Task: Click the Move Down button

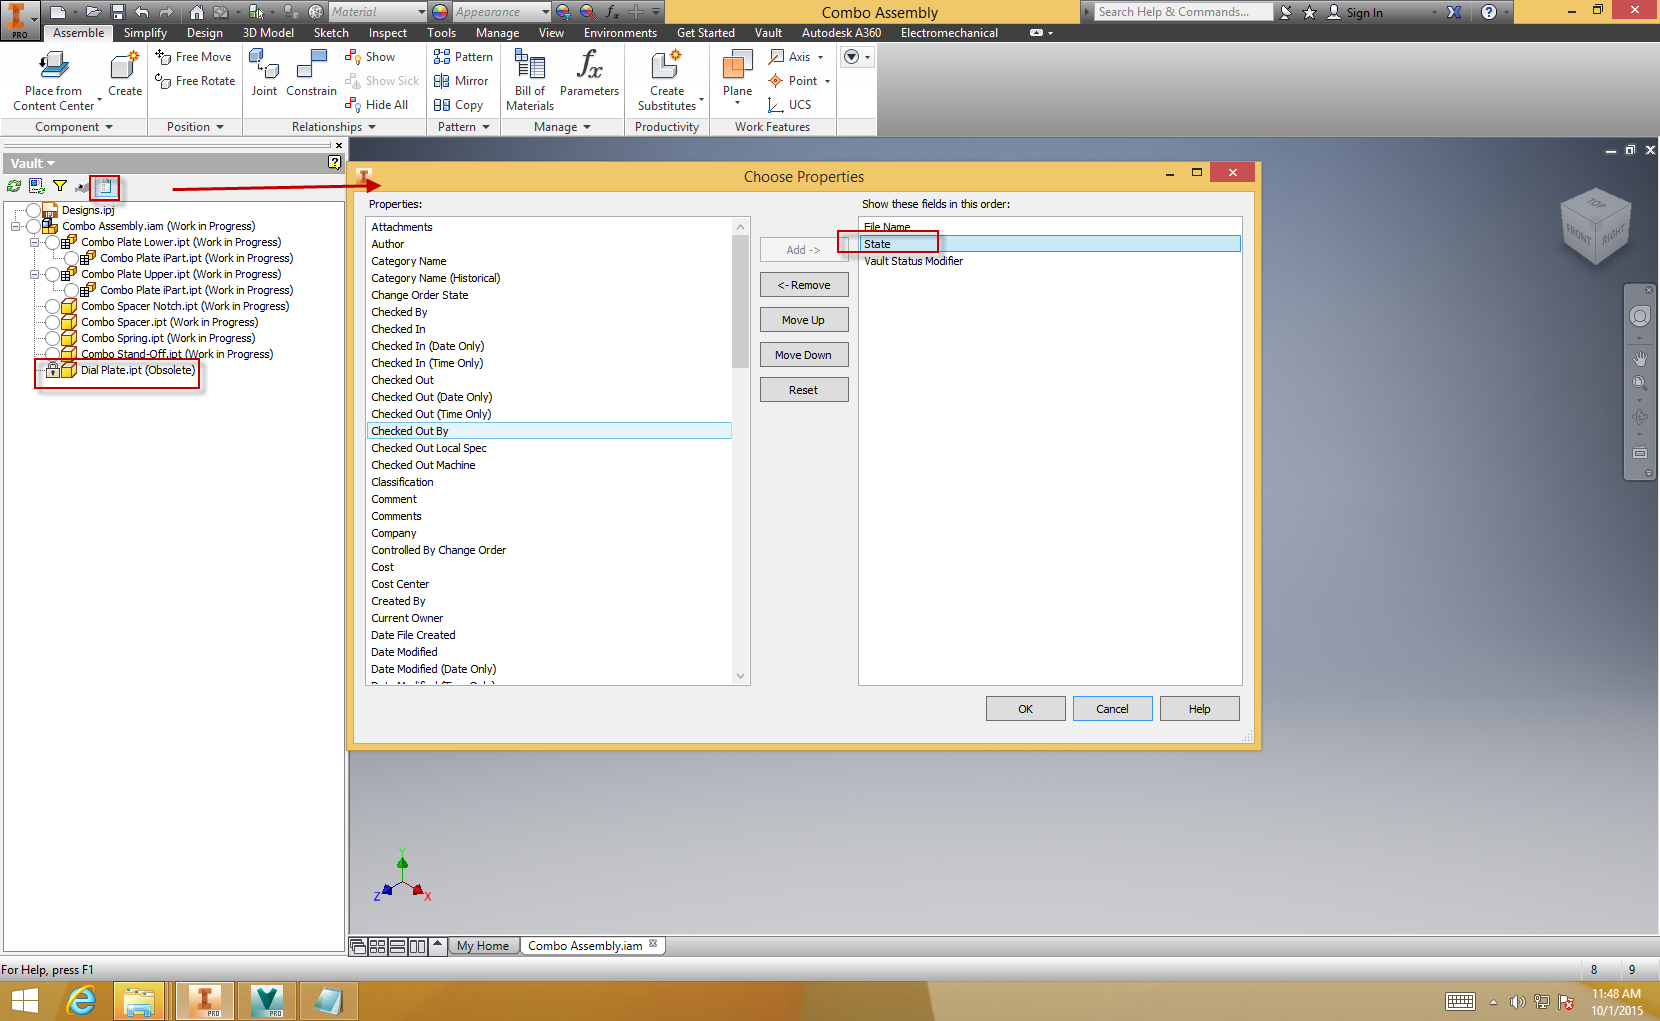Action: 803,354
